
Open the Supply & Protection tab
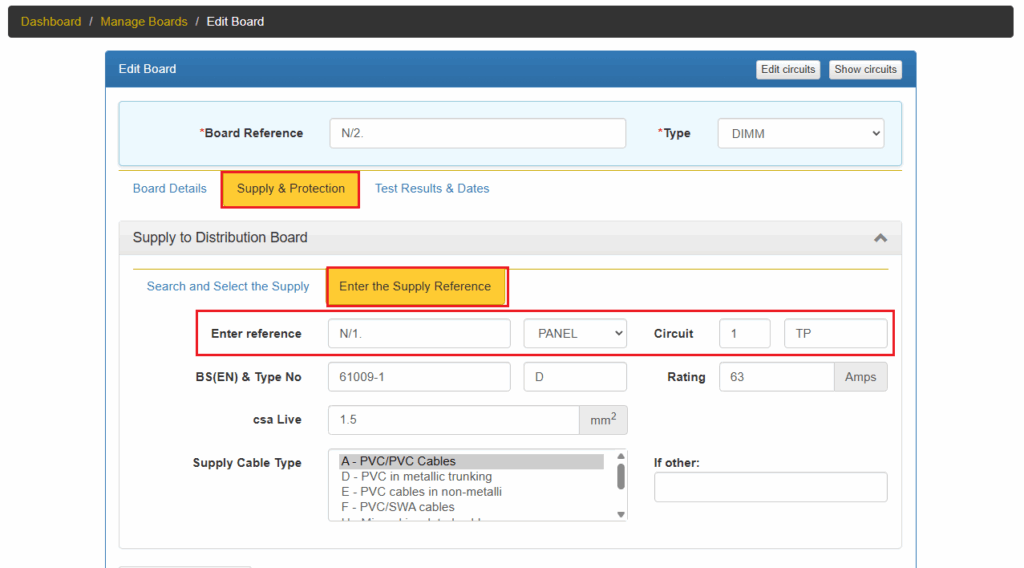tap(290, 188)
